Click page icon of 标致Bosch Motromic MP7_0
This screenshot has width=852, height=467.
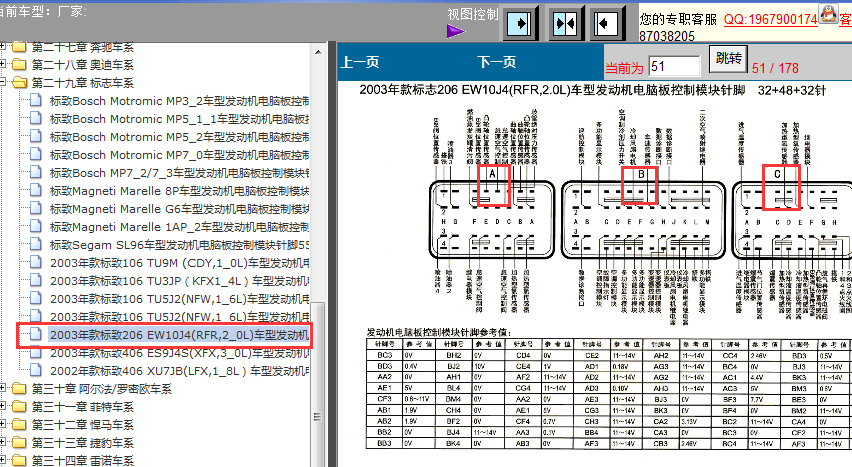(x=36, y=154)
